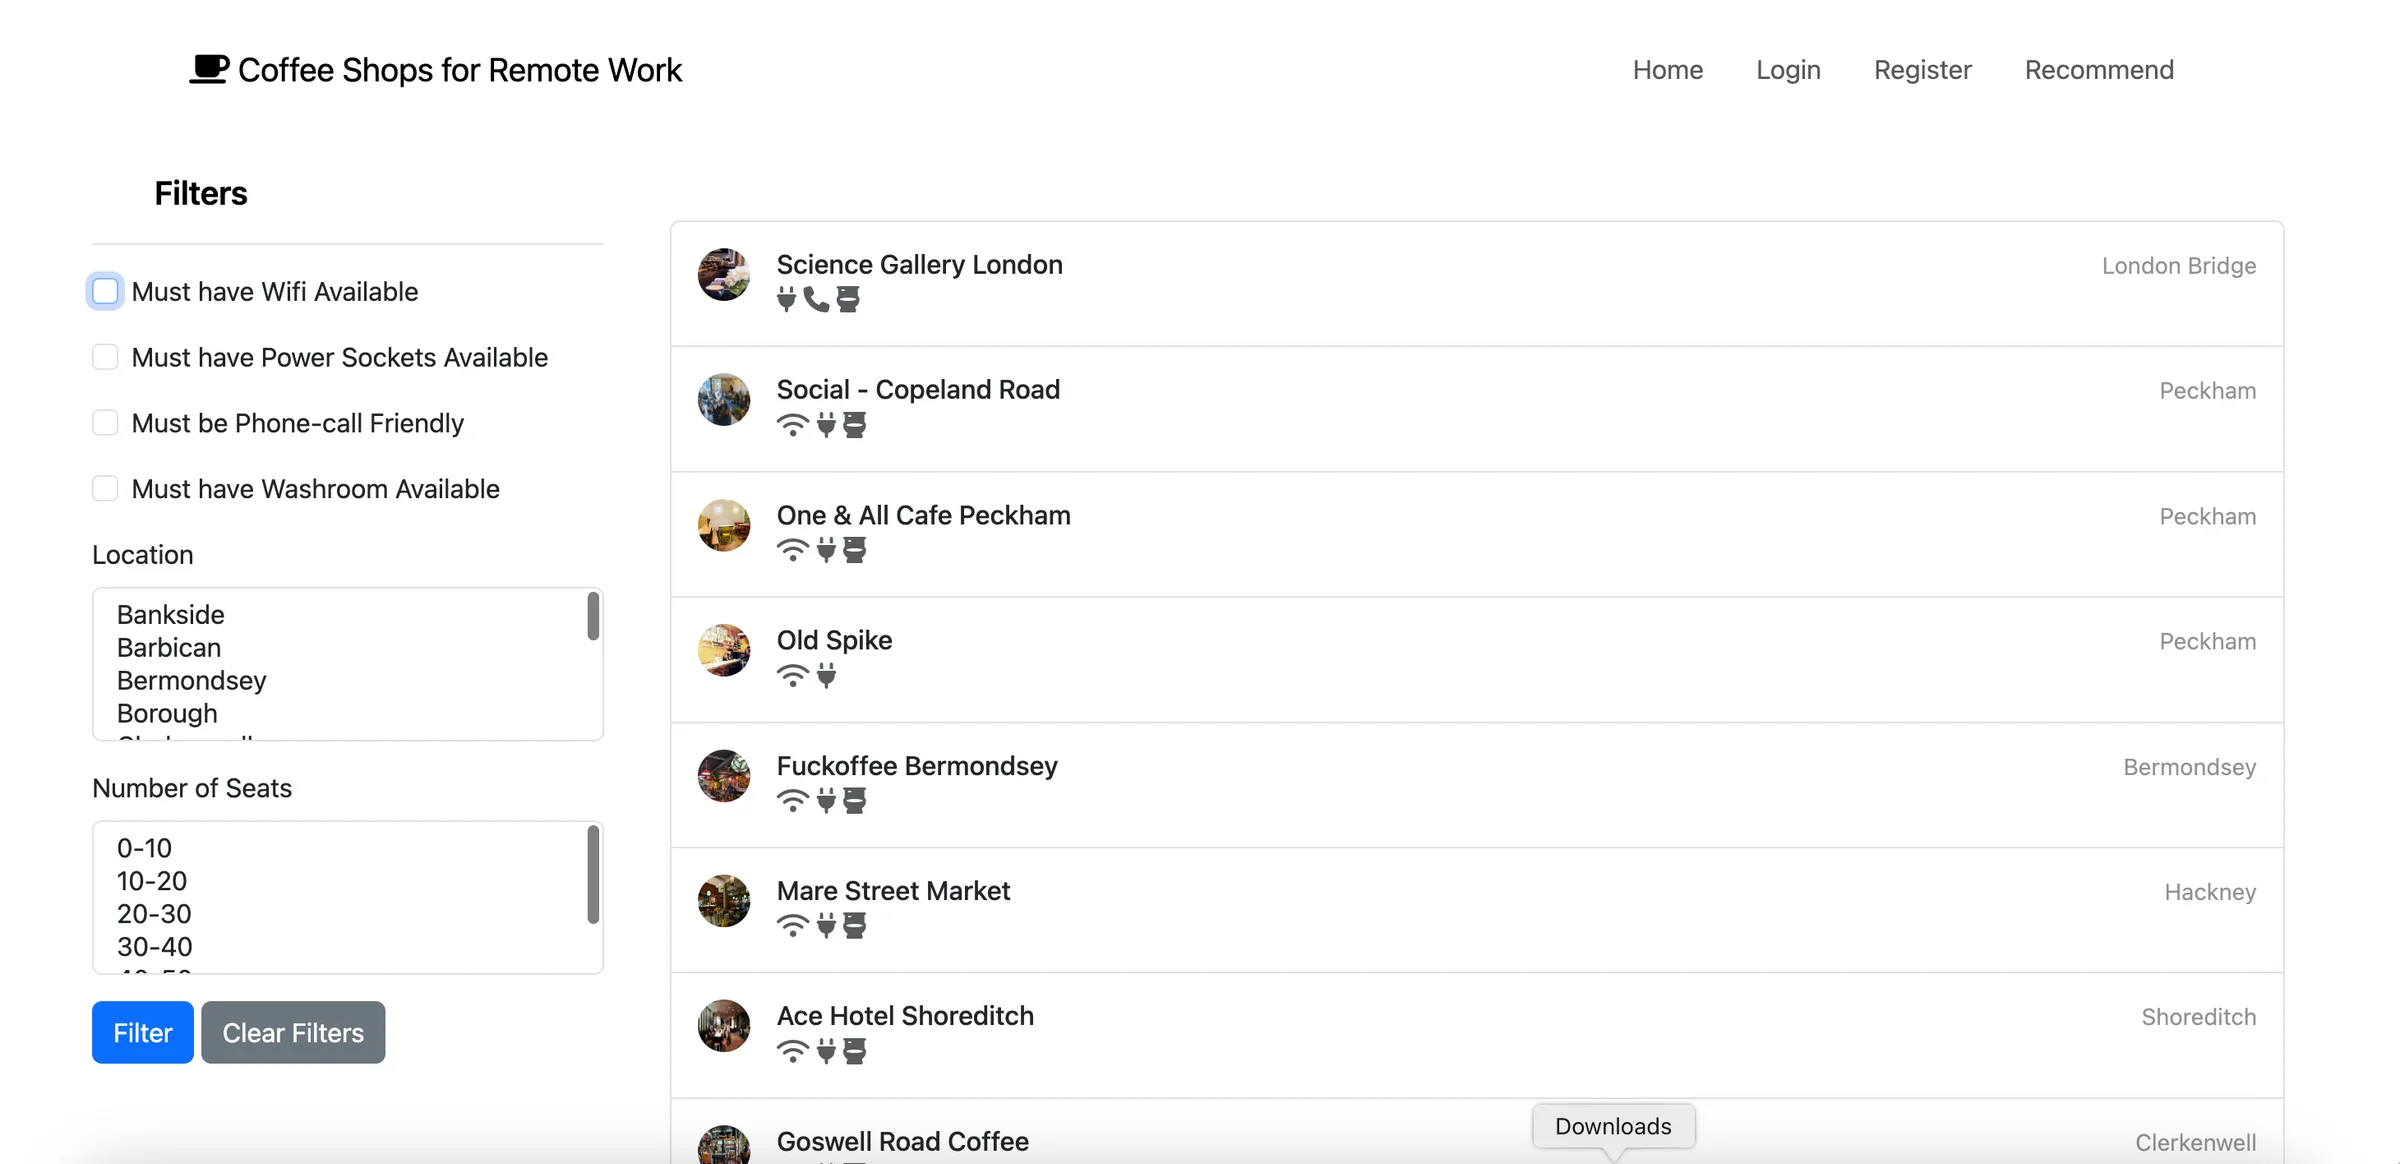Enable Must have Wifi Available

(x=104, y=291)
